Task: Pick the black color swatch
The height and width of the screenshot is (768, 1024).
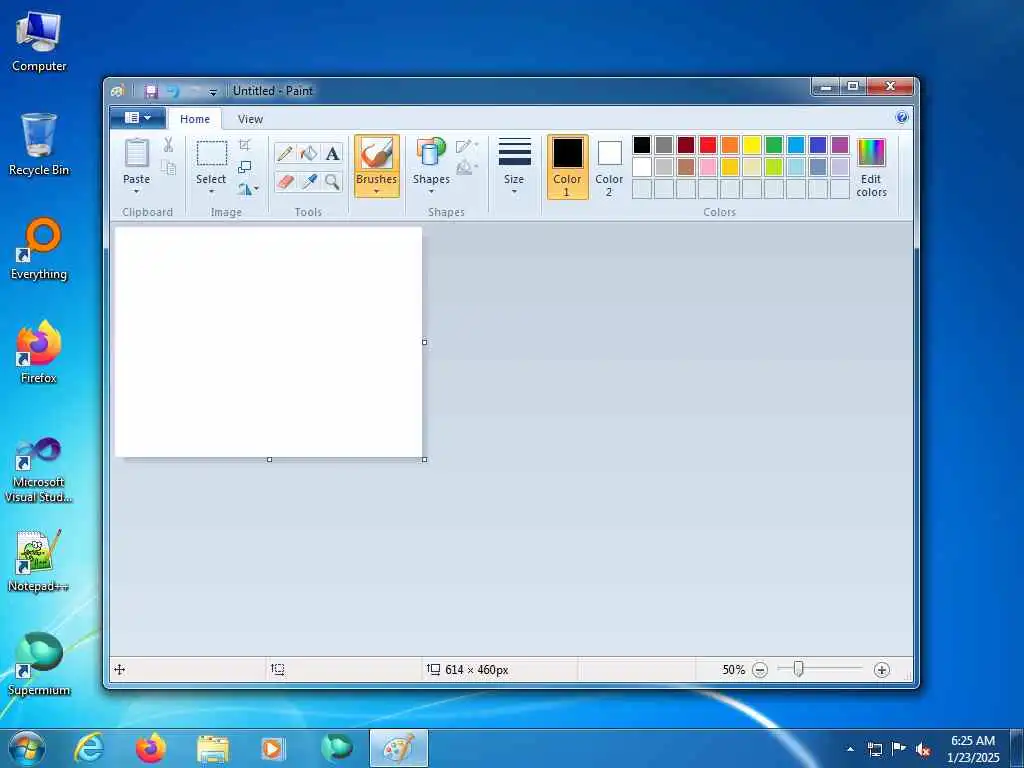Action: (642, 145)
